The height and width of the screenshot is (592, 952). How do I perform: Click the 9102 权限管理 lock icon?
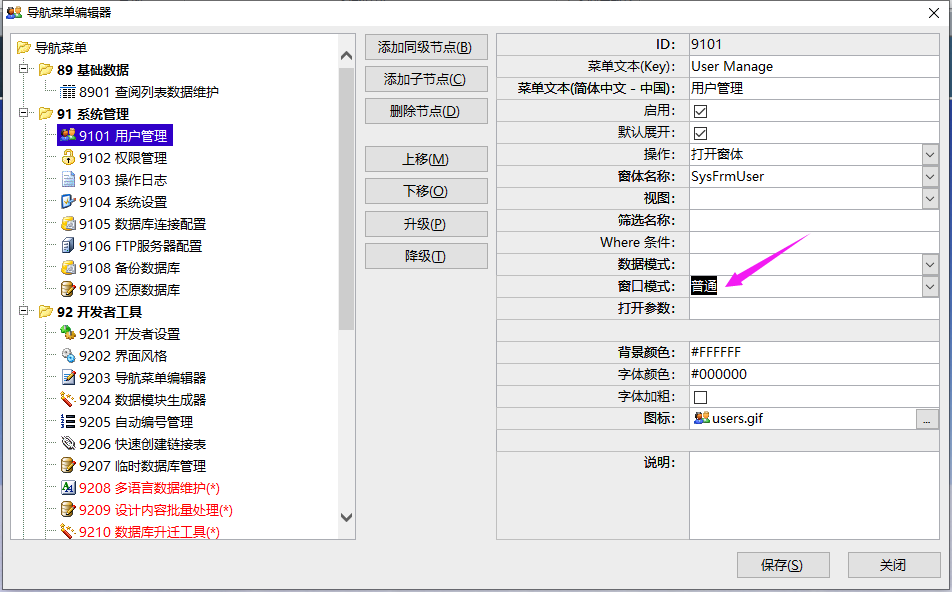click(68, 157)
